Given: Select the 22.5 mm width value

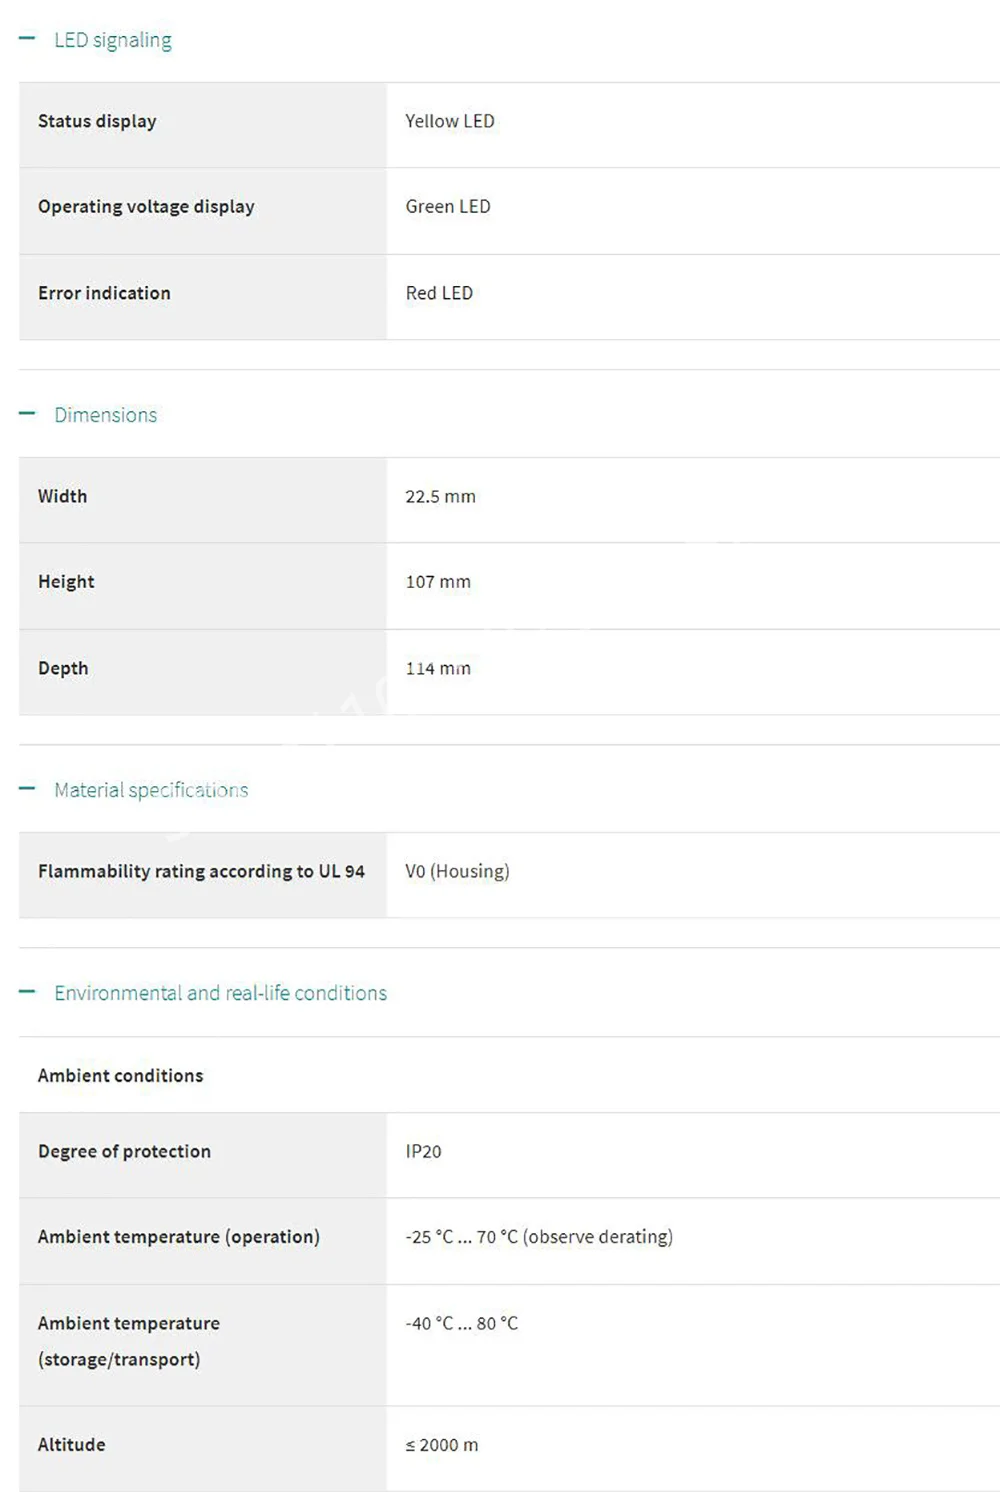Looking at the screenshot, I should pos(440,496).
